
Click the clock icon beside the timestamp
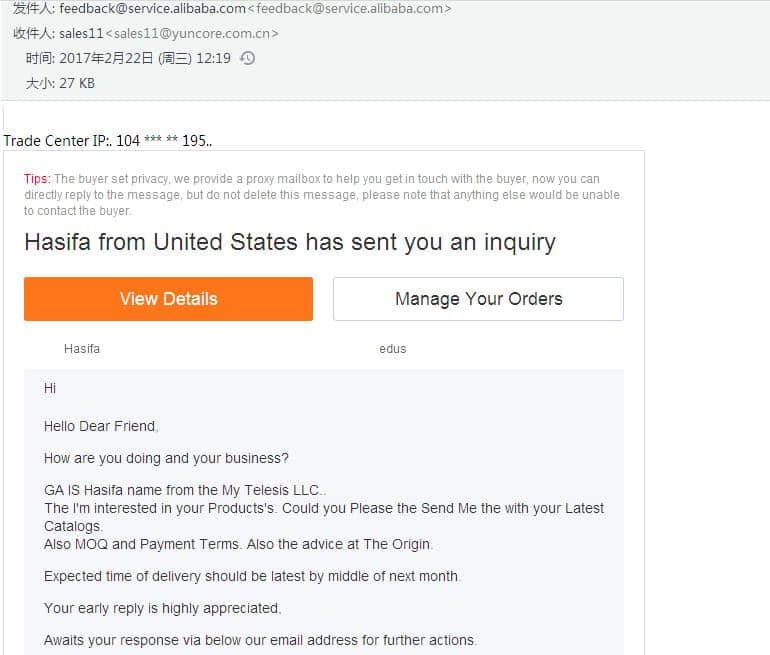[248, 58]
